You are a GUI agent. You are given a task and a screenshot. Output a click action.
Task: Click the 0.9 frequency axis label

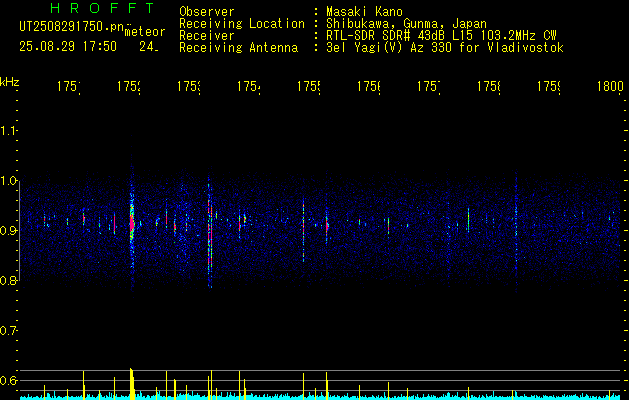pyautogui.click(x=8, y=231)
